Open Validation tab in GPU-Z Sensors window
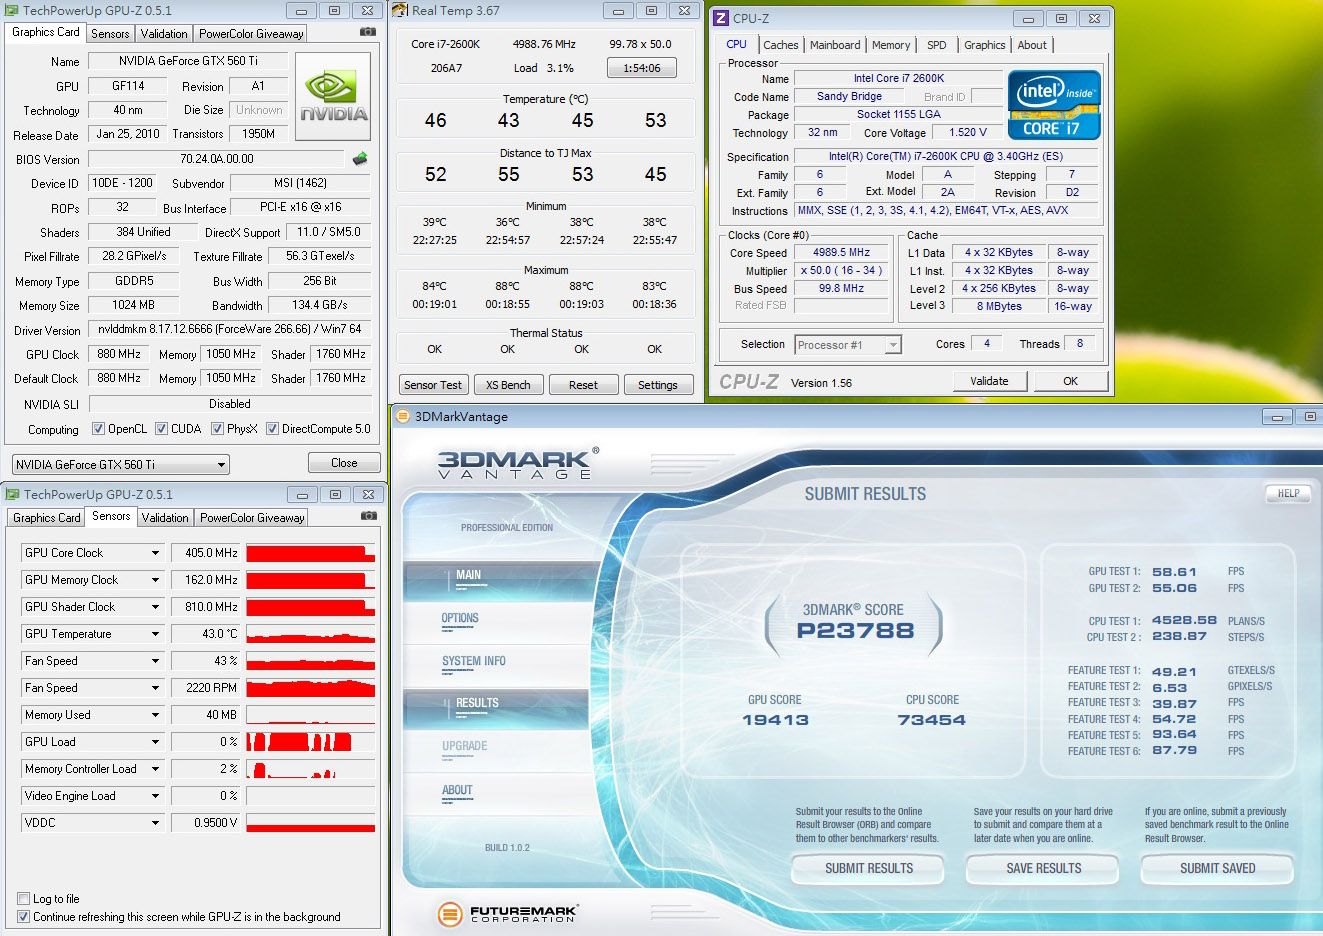The height and width of the screenshot is (936, 1323). [x=165, y=518]
